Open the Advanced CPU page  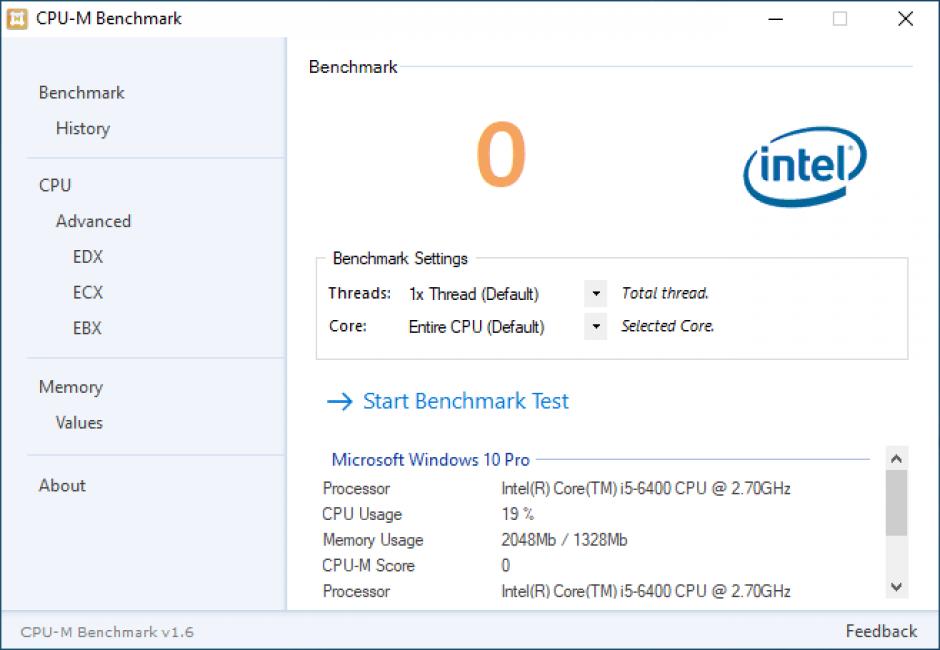pos(94,221)
